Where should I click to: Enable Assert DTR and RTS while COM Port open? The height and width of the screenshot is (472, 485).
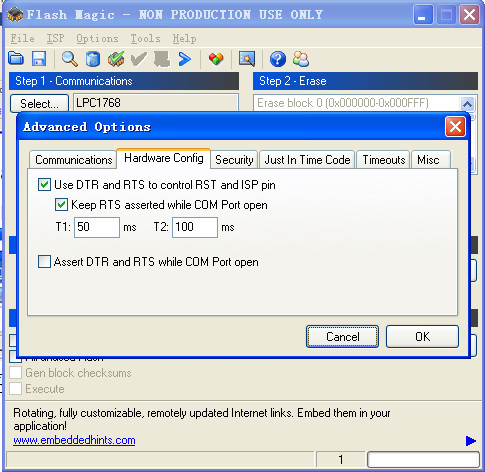click(44, 262)
